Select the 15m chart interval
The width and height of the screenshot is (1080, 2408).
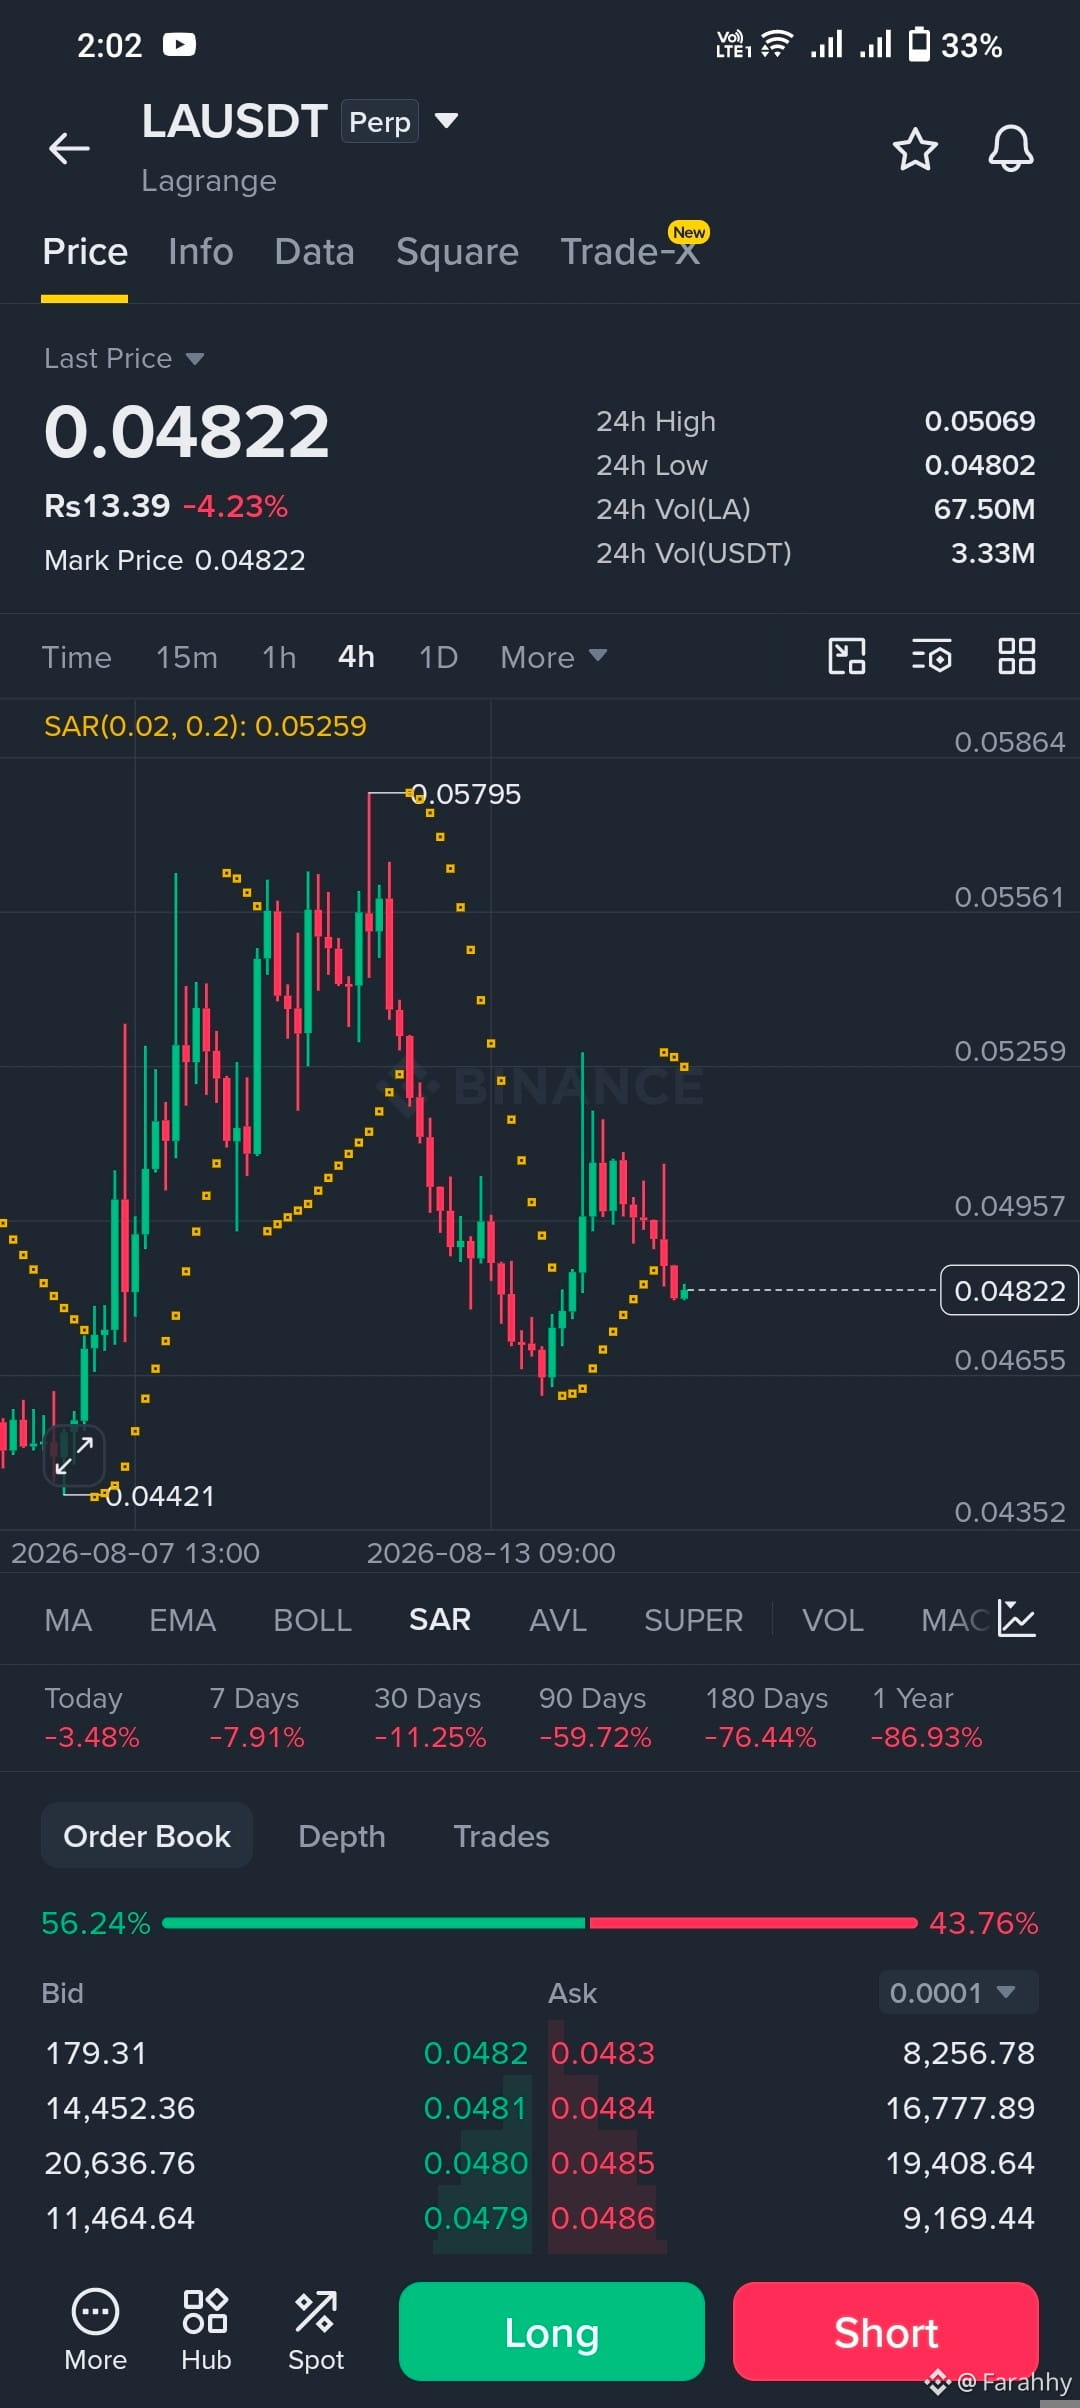(x=186, y=657)
